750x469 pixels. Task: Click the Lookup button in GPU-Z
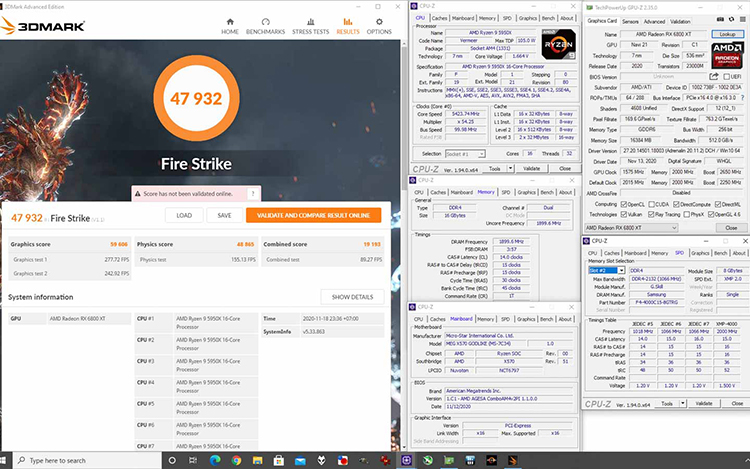pyautogui.click(x=728, y=34)
